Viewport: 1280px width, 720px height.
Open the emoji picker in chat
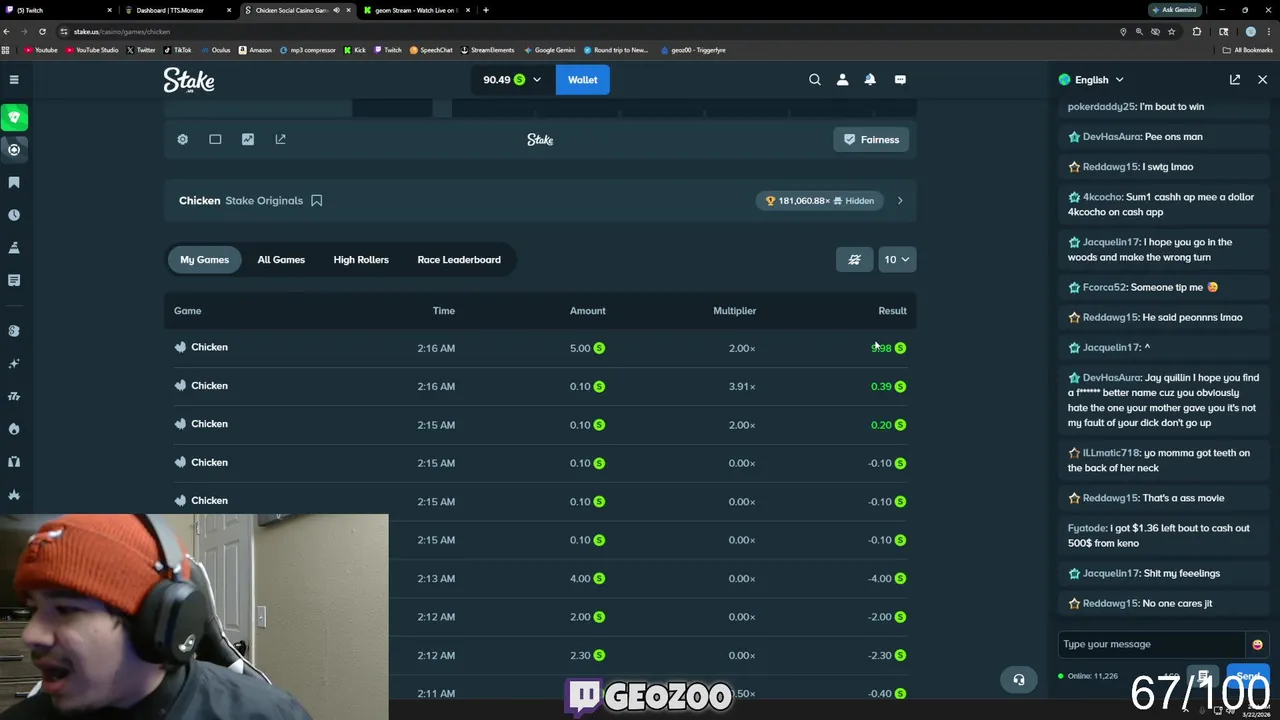point(1257,644)
